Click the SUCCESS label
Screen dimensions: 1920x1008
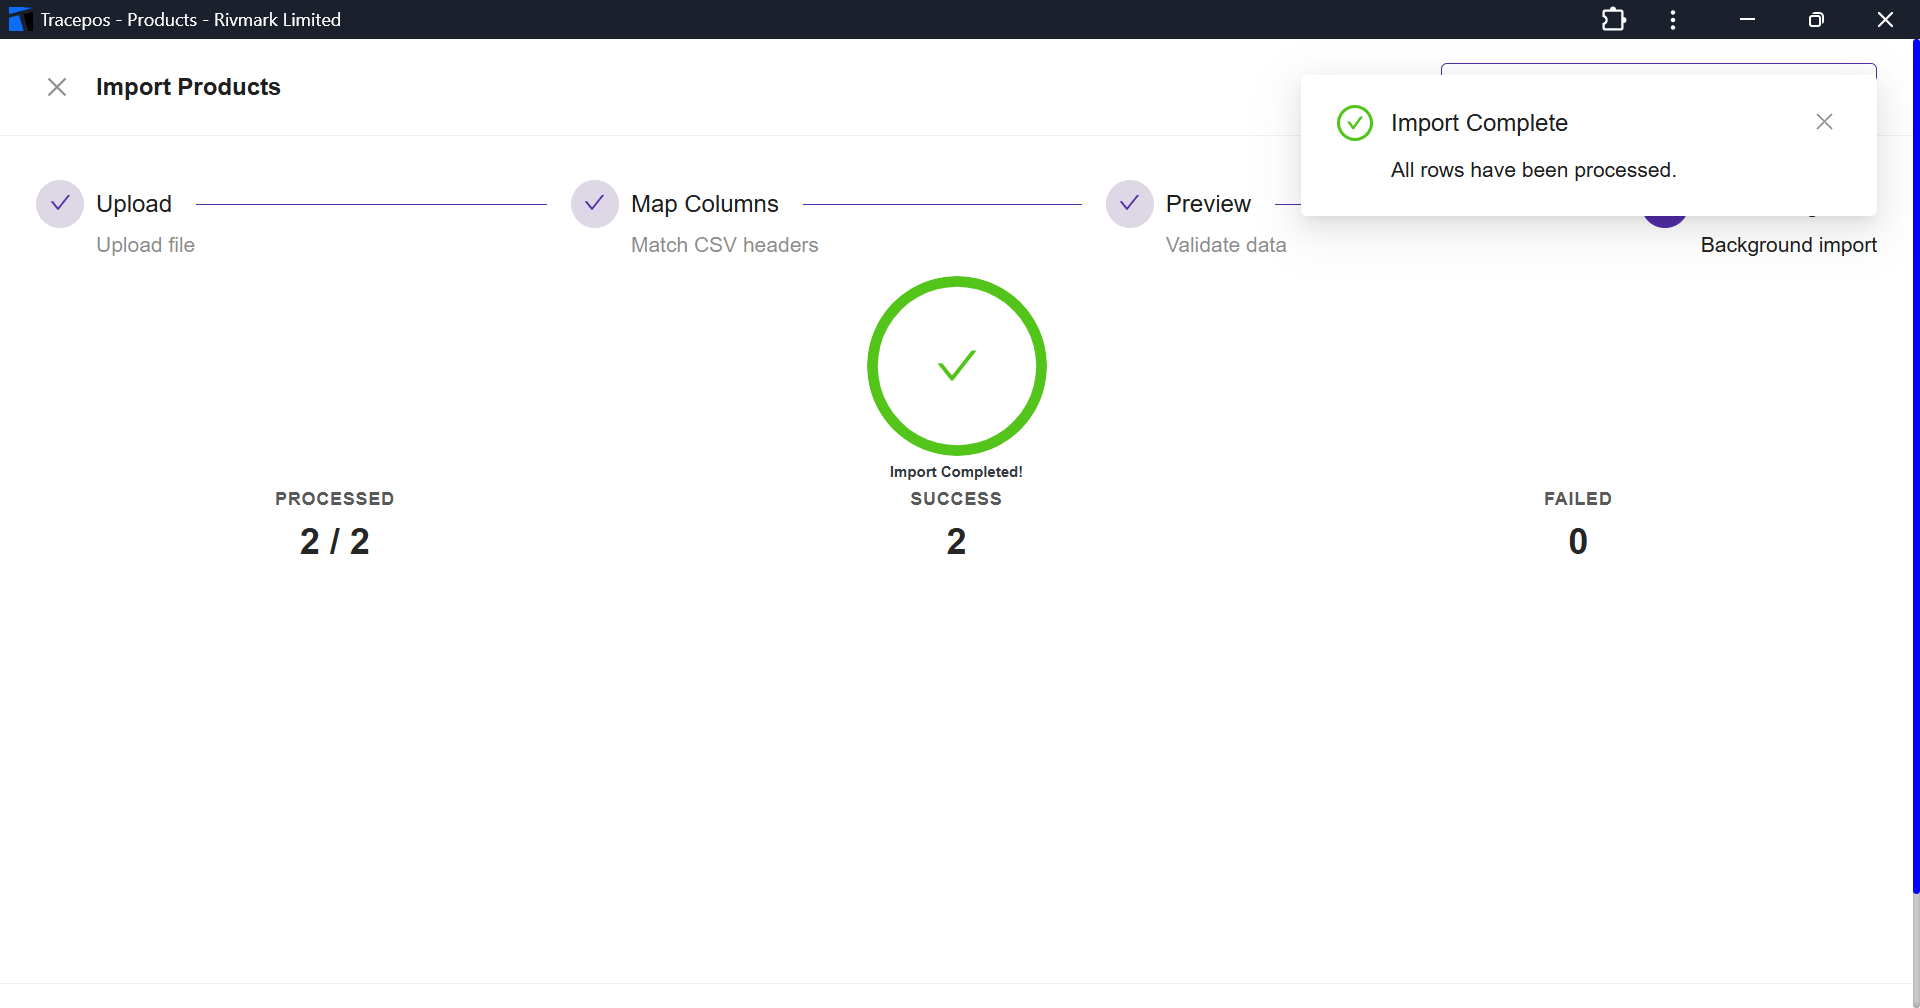click(x=956, y=499)
